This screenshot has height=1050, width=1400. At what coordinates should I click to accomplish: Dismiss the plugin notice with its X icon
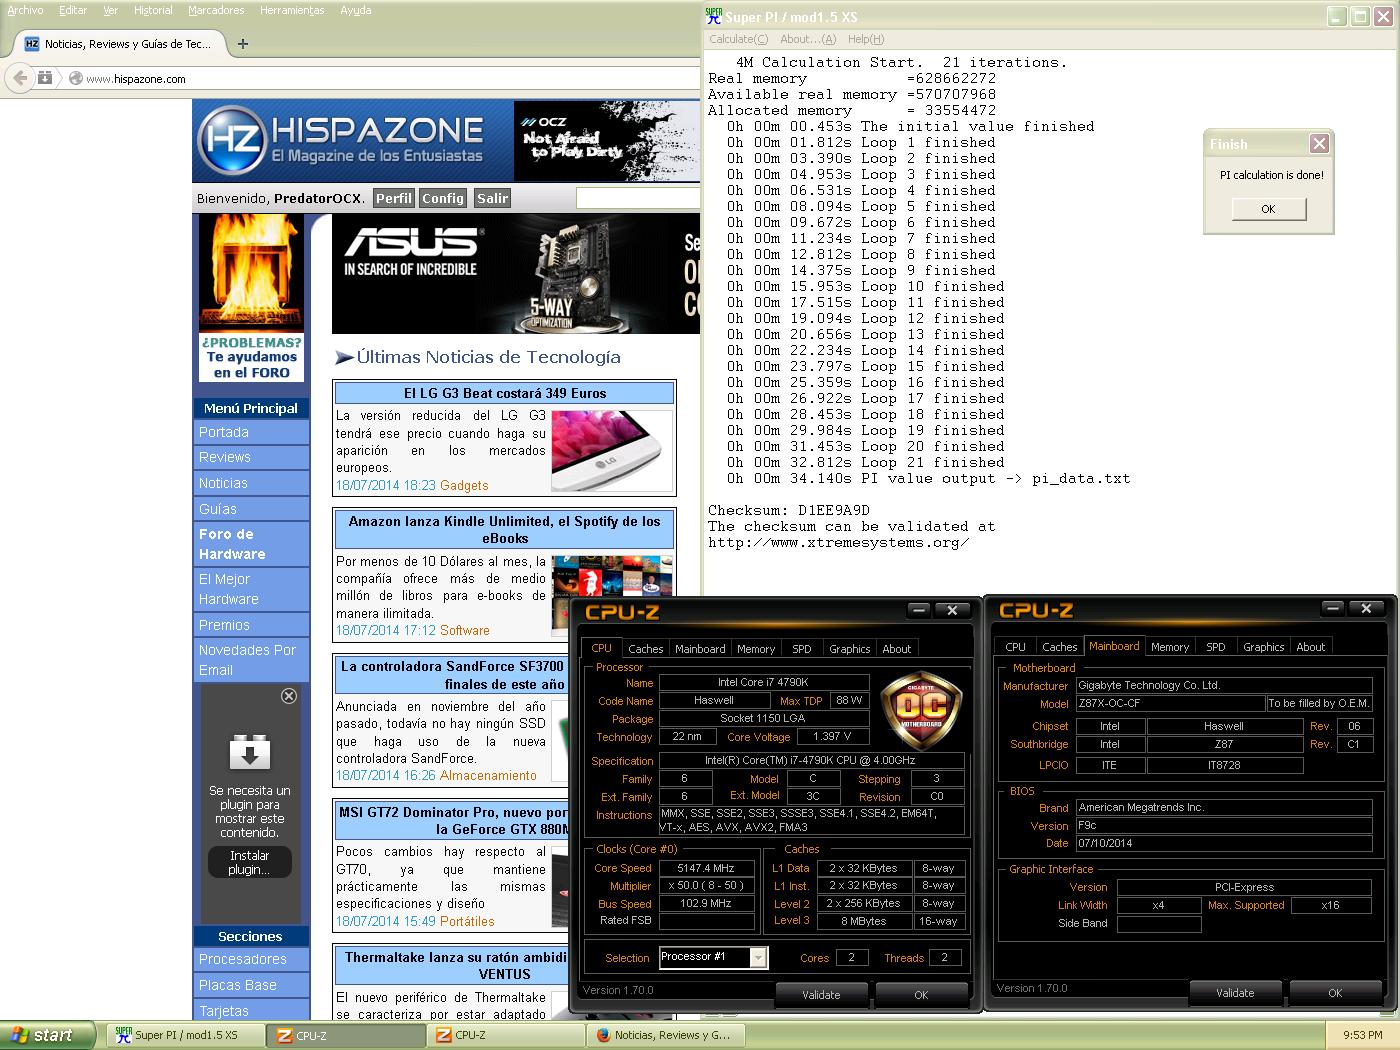tap(289, 696)
